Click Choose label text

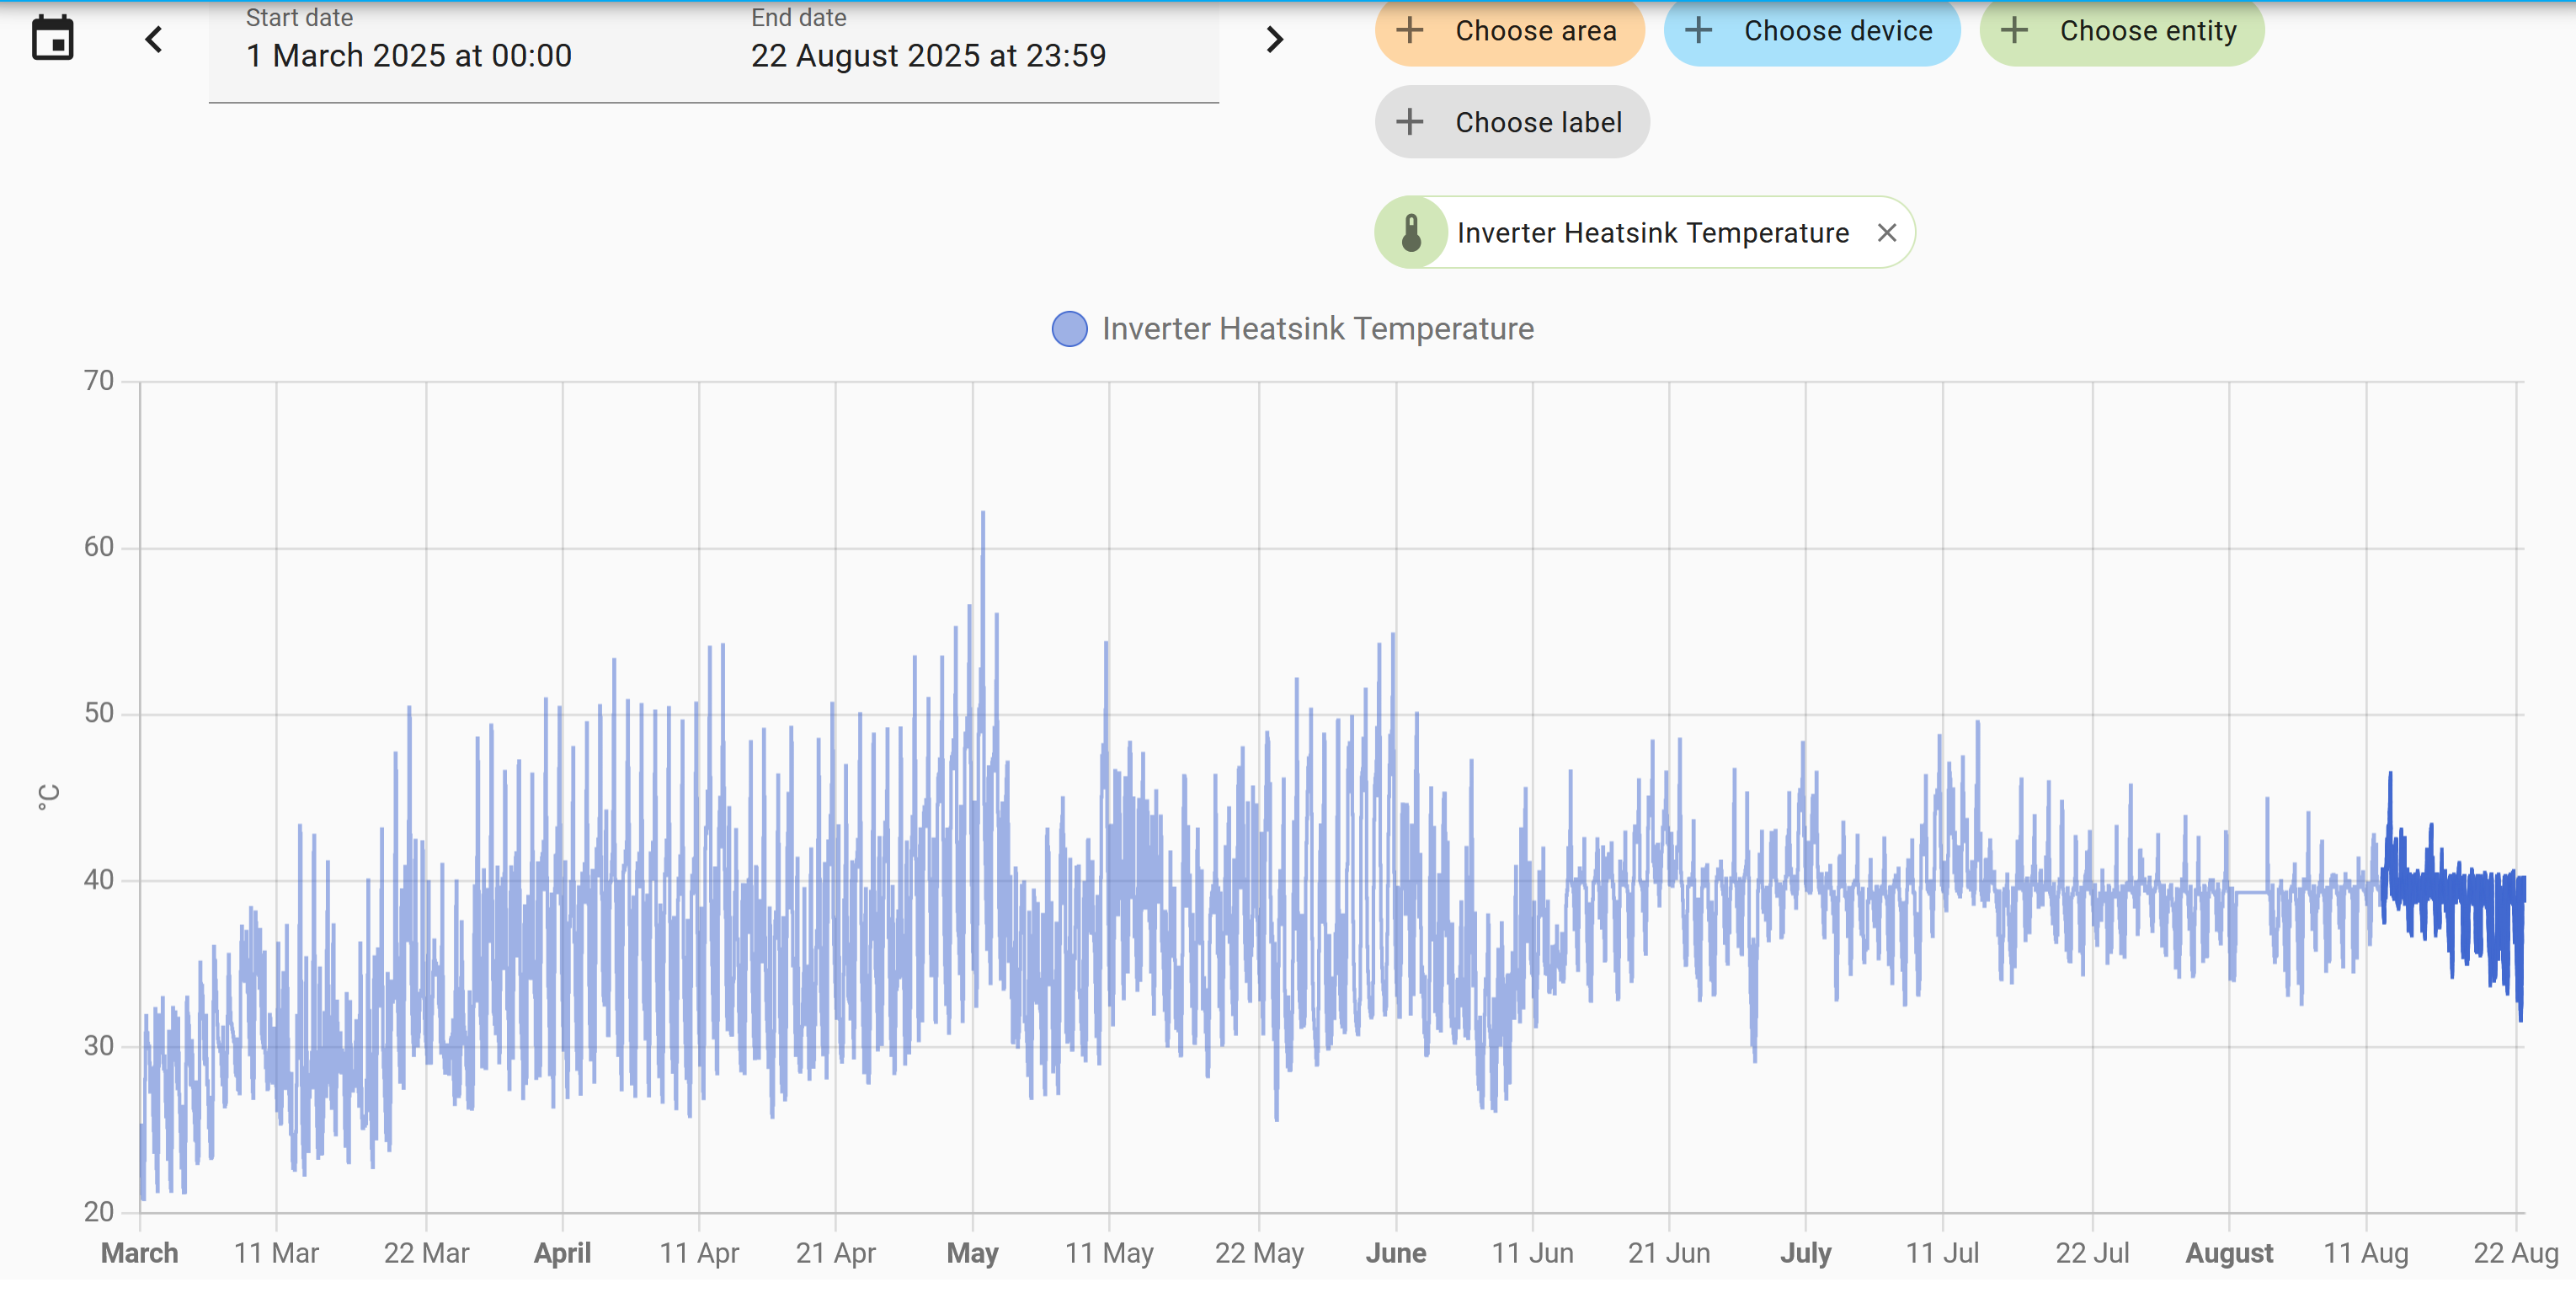(x=1538, y=122)
